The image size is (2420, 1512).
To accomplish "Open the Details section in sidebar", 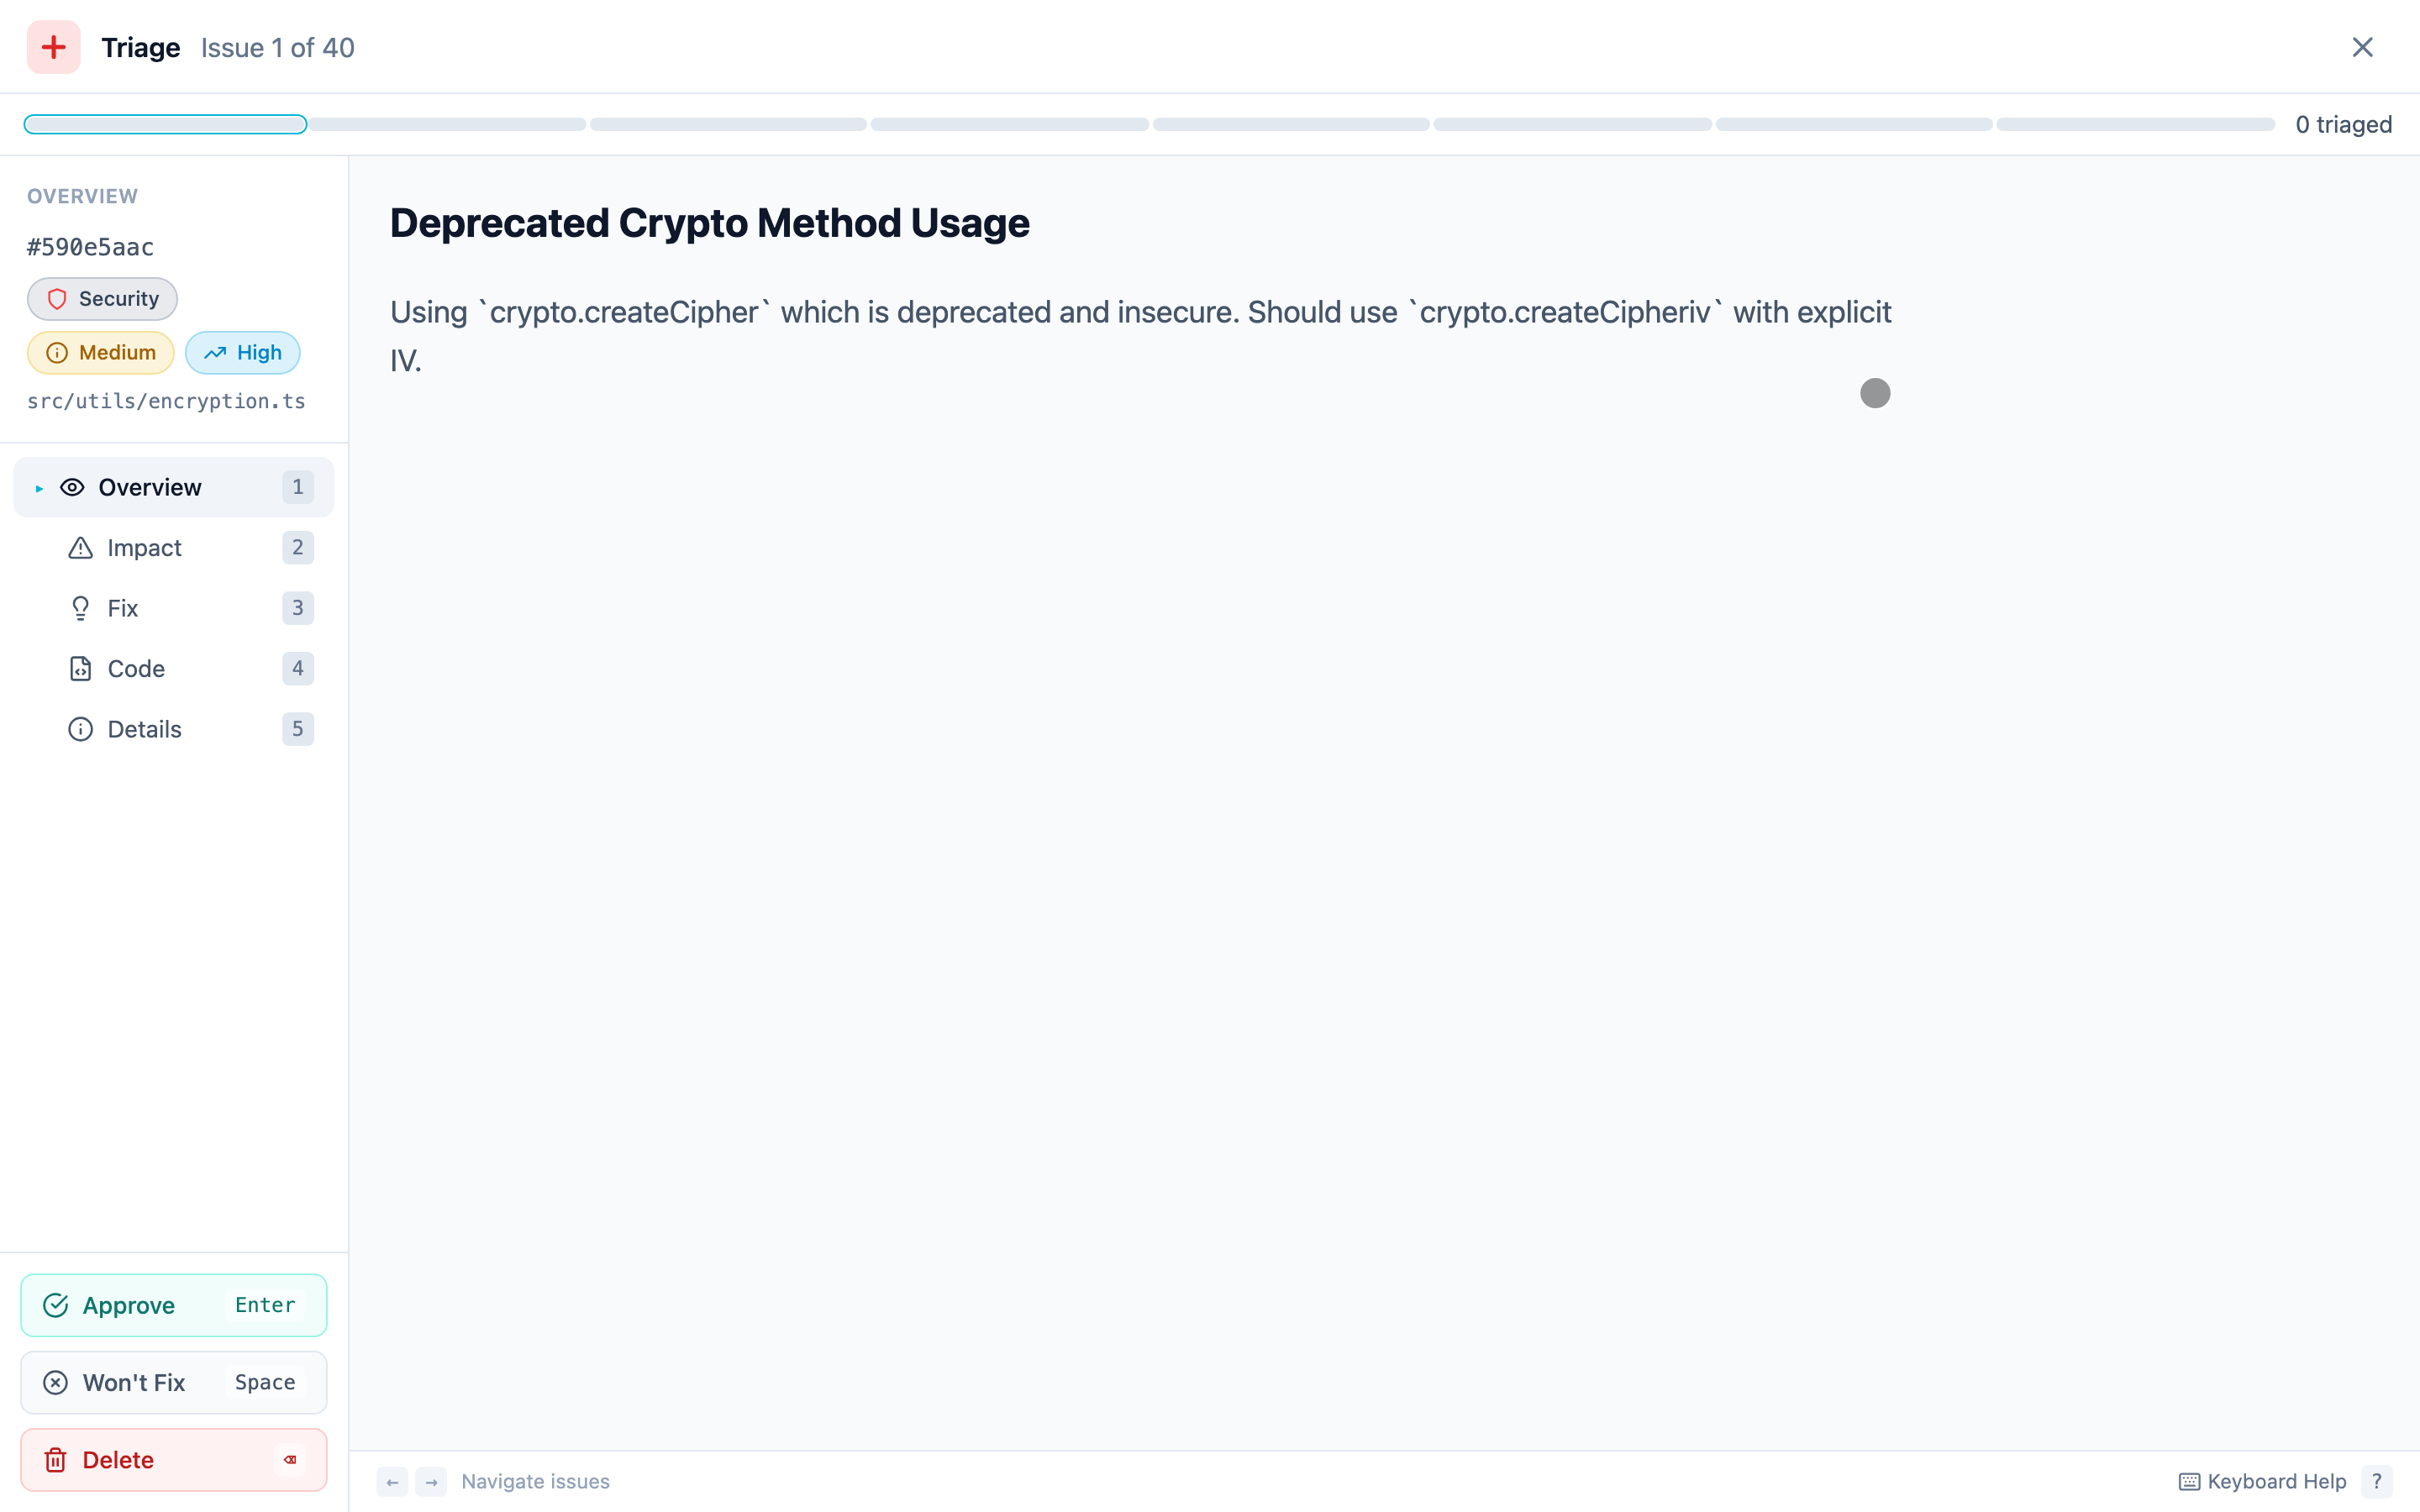I will pos(145,729).
